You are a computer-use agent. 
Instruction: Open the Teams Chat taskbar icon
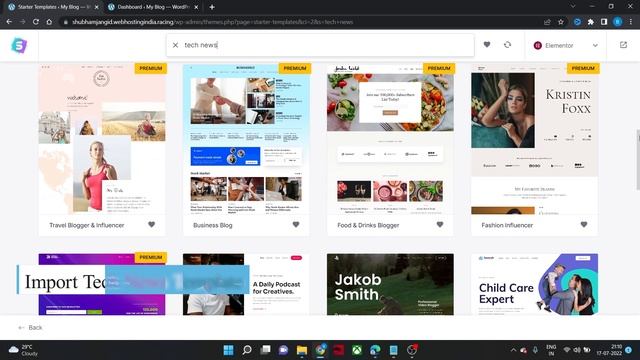coord(283,350)
